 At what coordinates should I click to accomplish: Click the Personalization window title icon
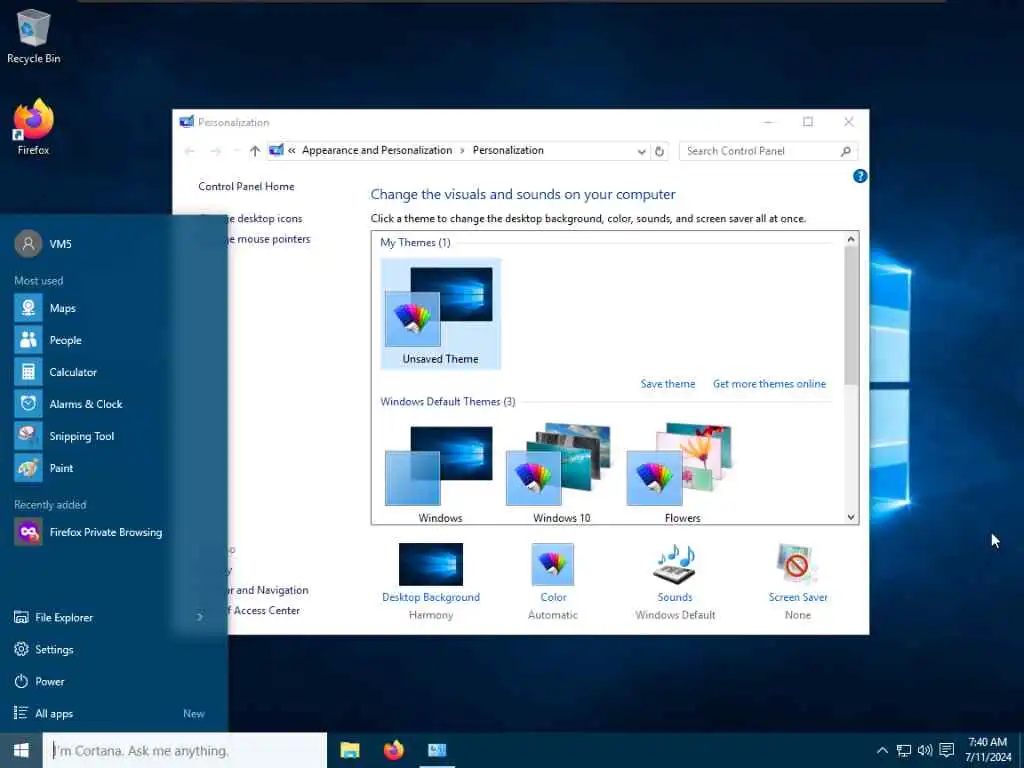coord(187,122)
